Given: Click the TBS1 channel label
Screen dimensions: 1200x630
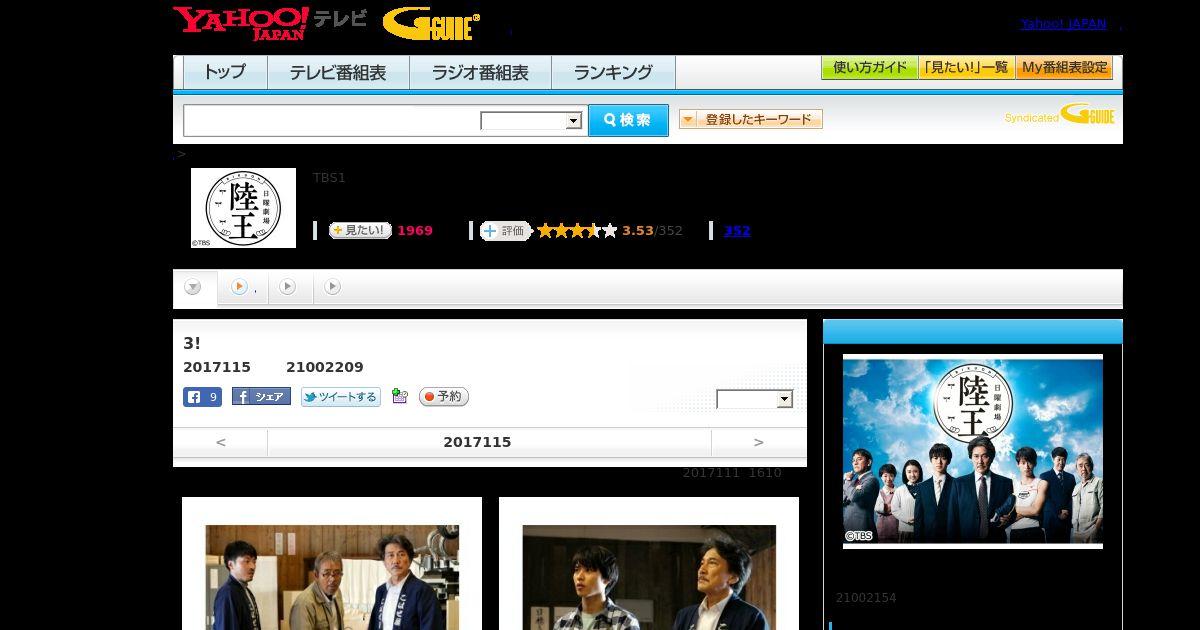Looking at the screenshot, I should click(x=329, y=178).
